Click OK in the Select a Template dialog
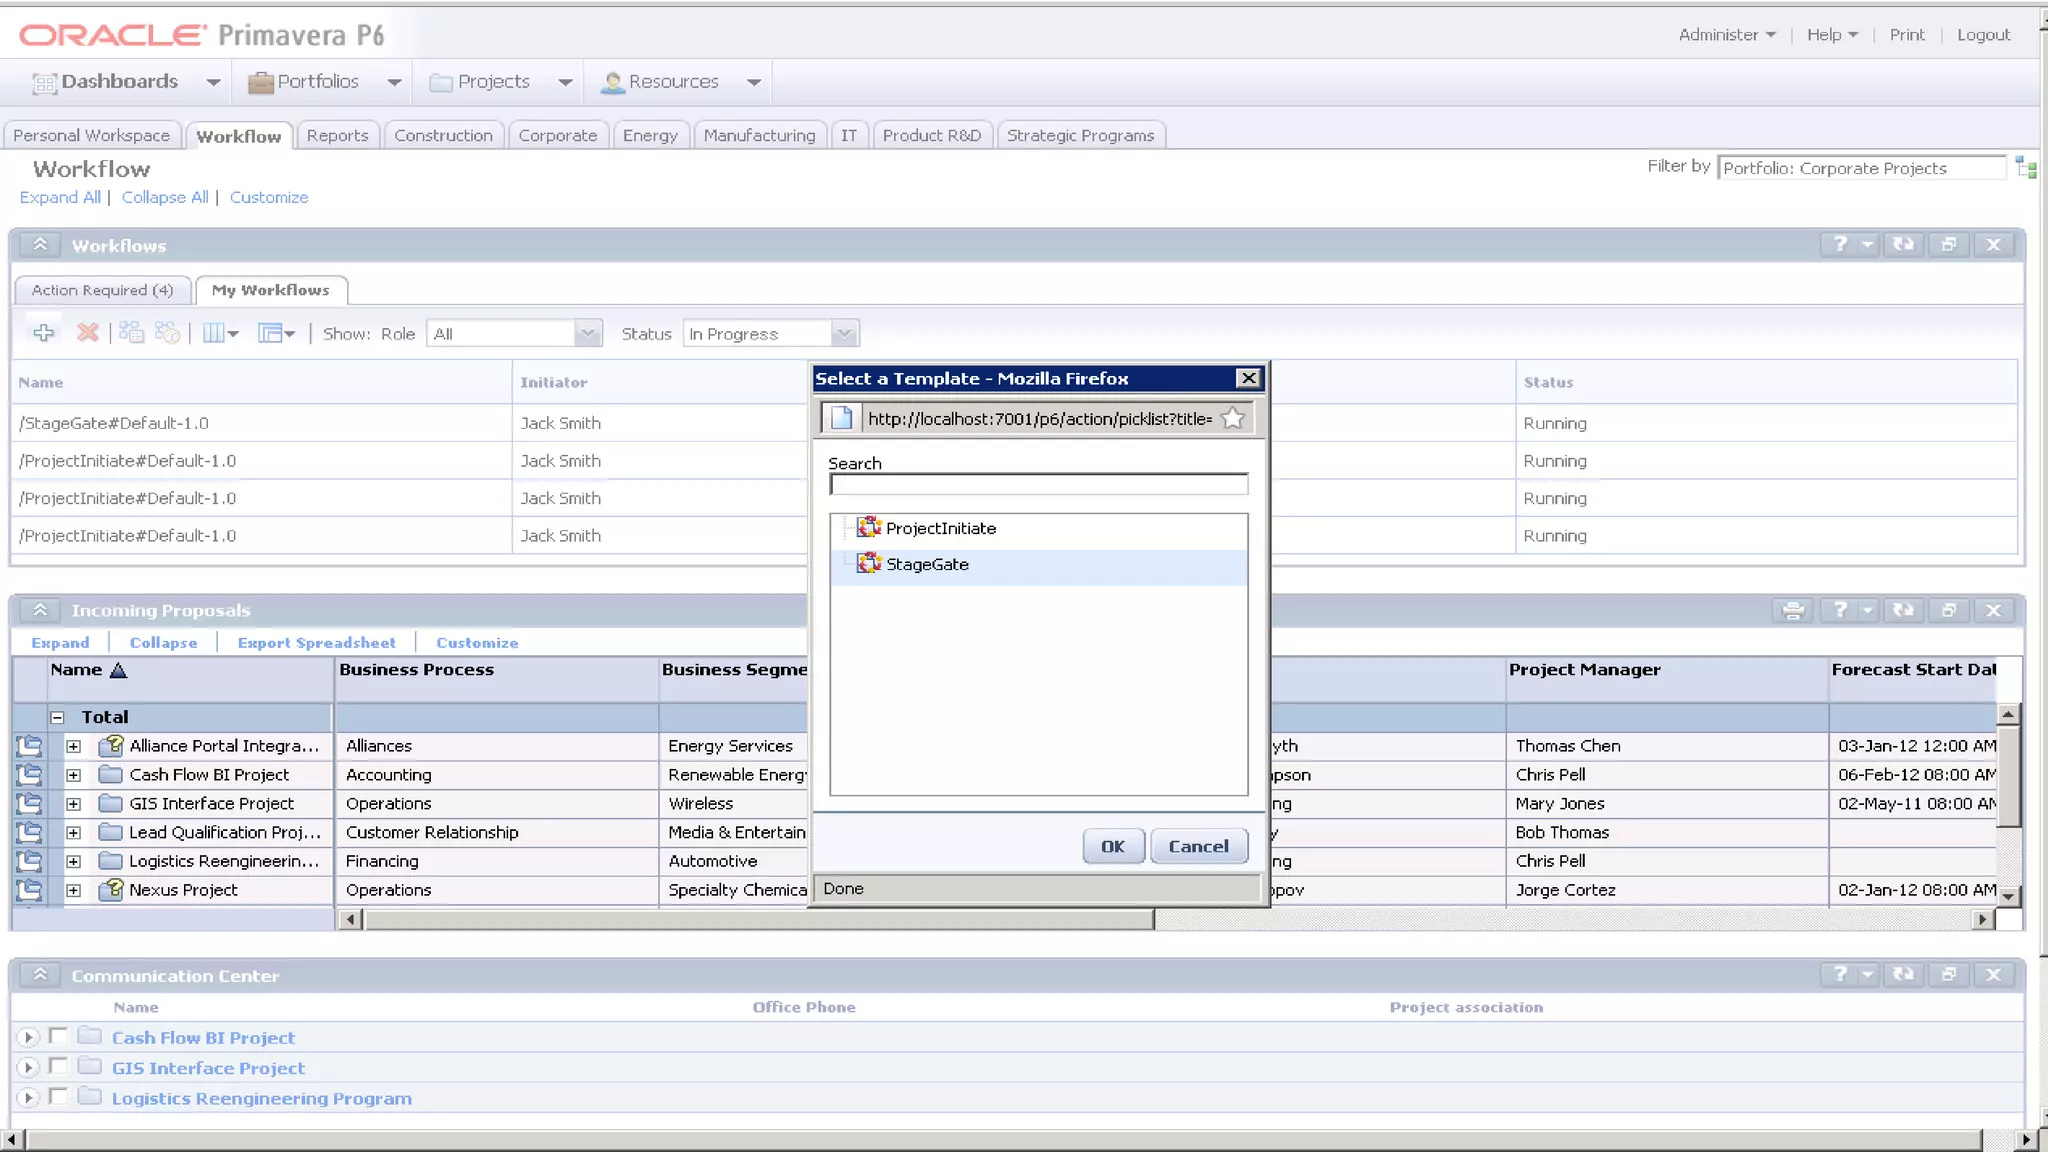 click(x=1113, y=846)
